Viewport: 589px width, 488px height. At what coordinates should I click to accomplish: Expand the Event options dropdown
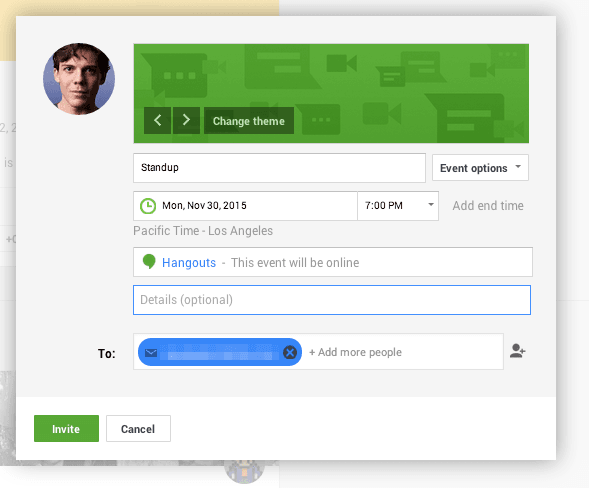coord(480,168)
